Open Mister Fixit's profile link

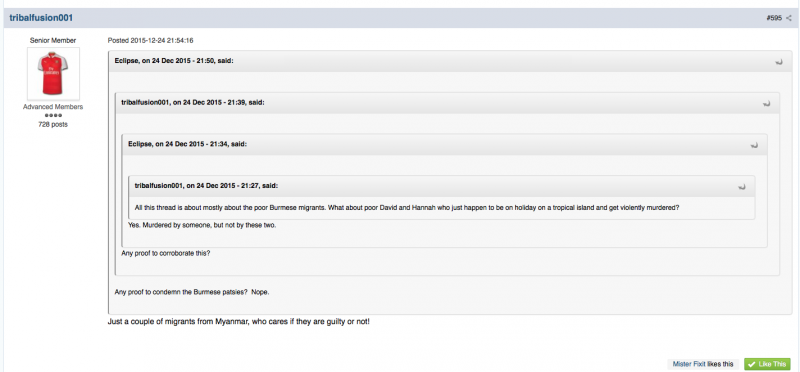tap(689, 364)
